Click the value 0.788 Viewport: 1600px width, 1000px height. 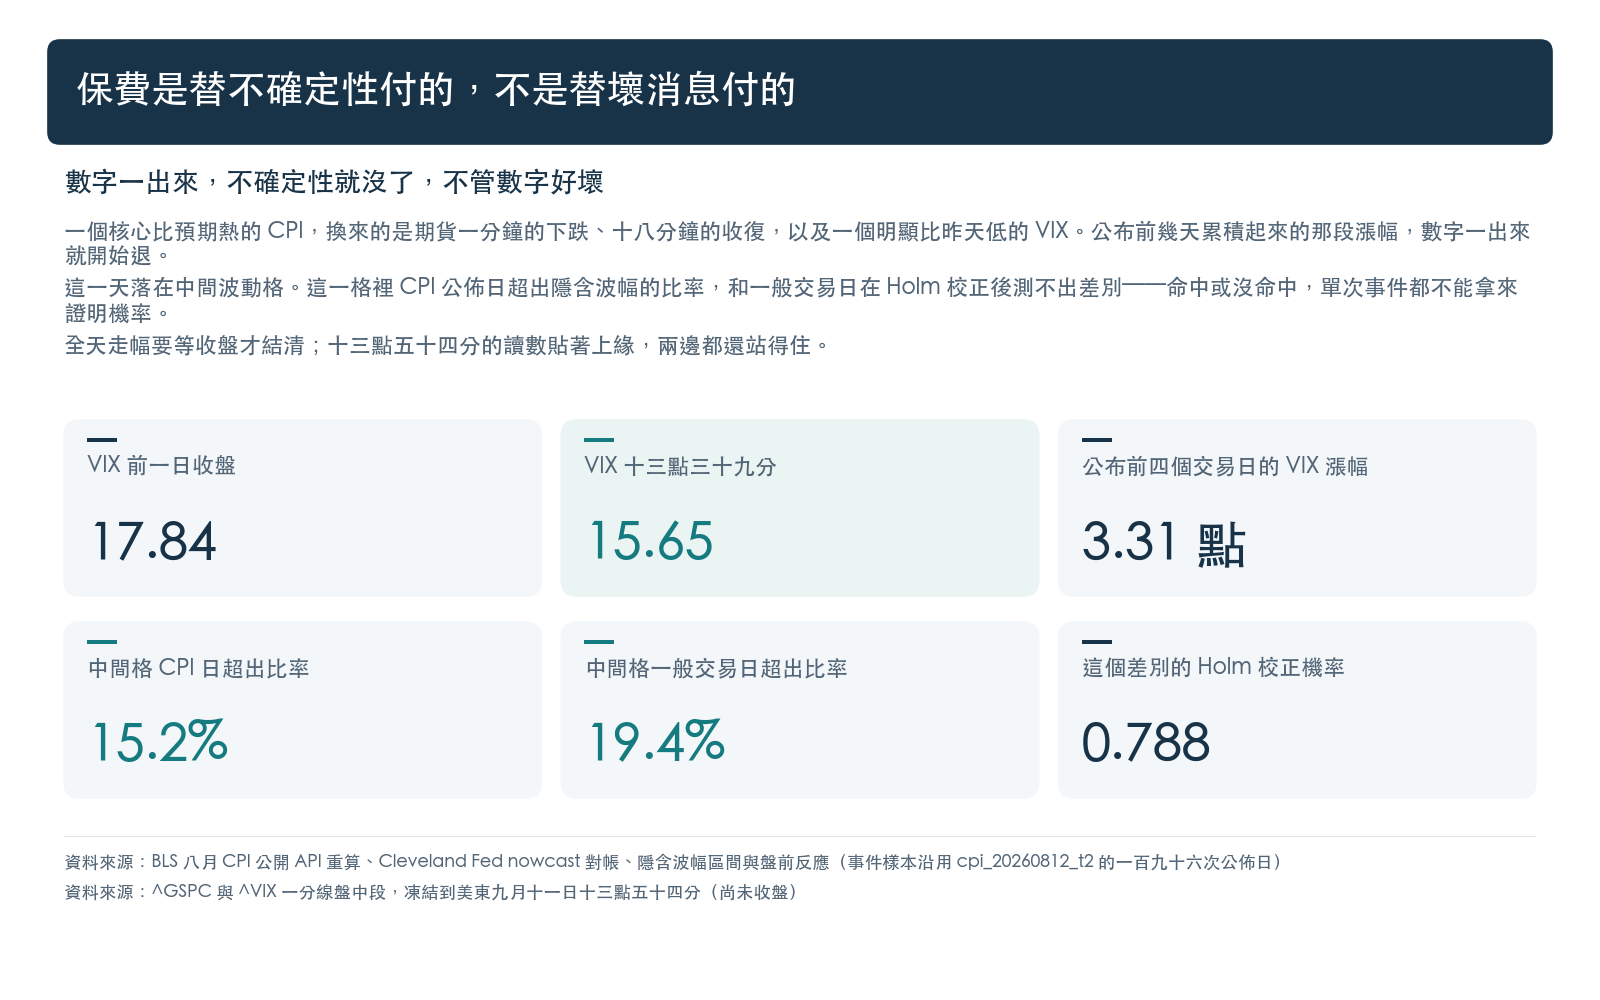(1146, 743)
